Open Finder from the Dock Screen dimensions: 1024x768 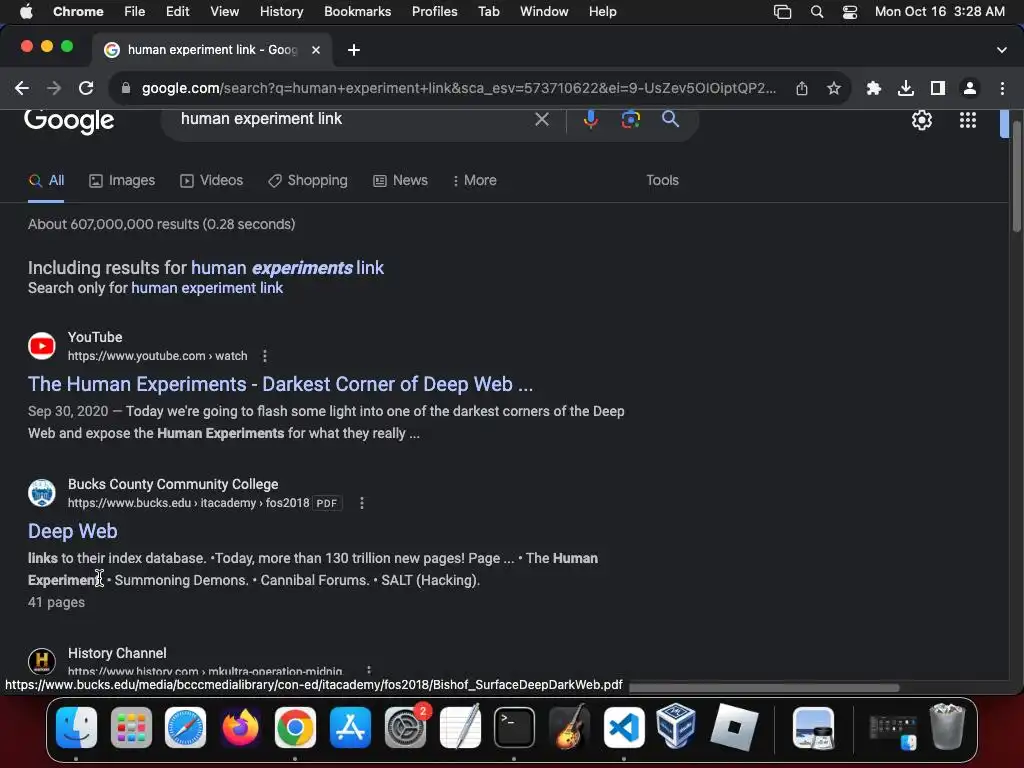pyautogui.click(x=76, y=728)
